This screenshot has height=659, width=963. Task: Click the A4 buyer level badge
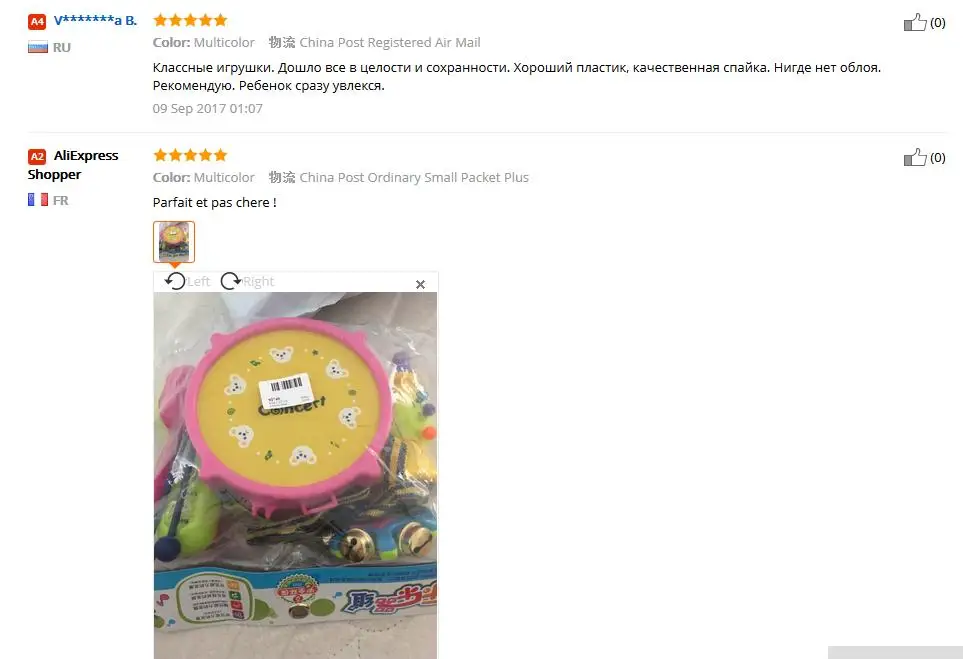[37, 21]
